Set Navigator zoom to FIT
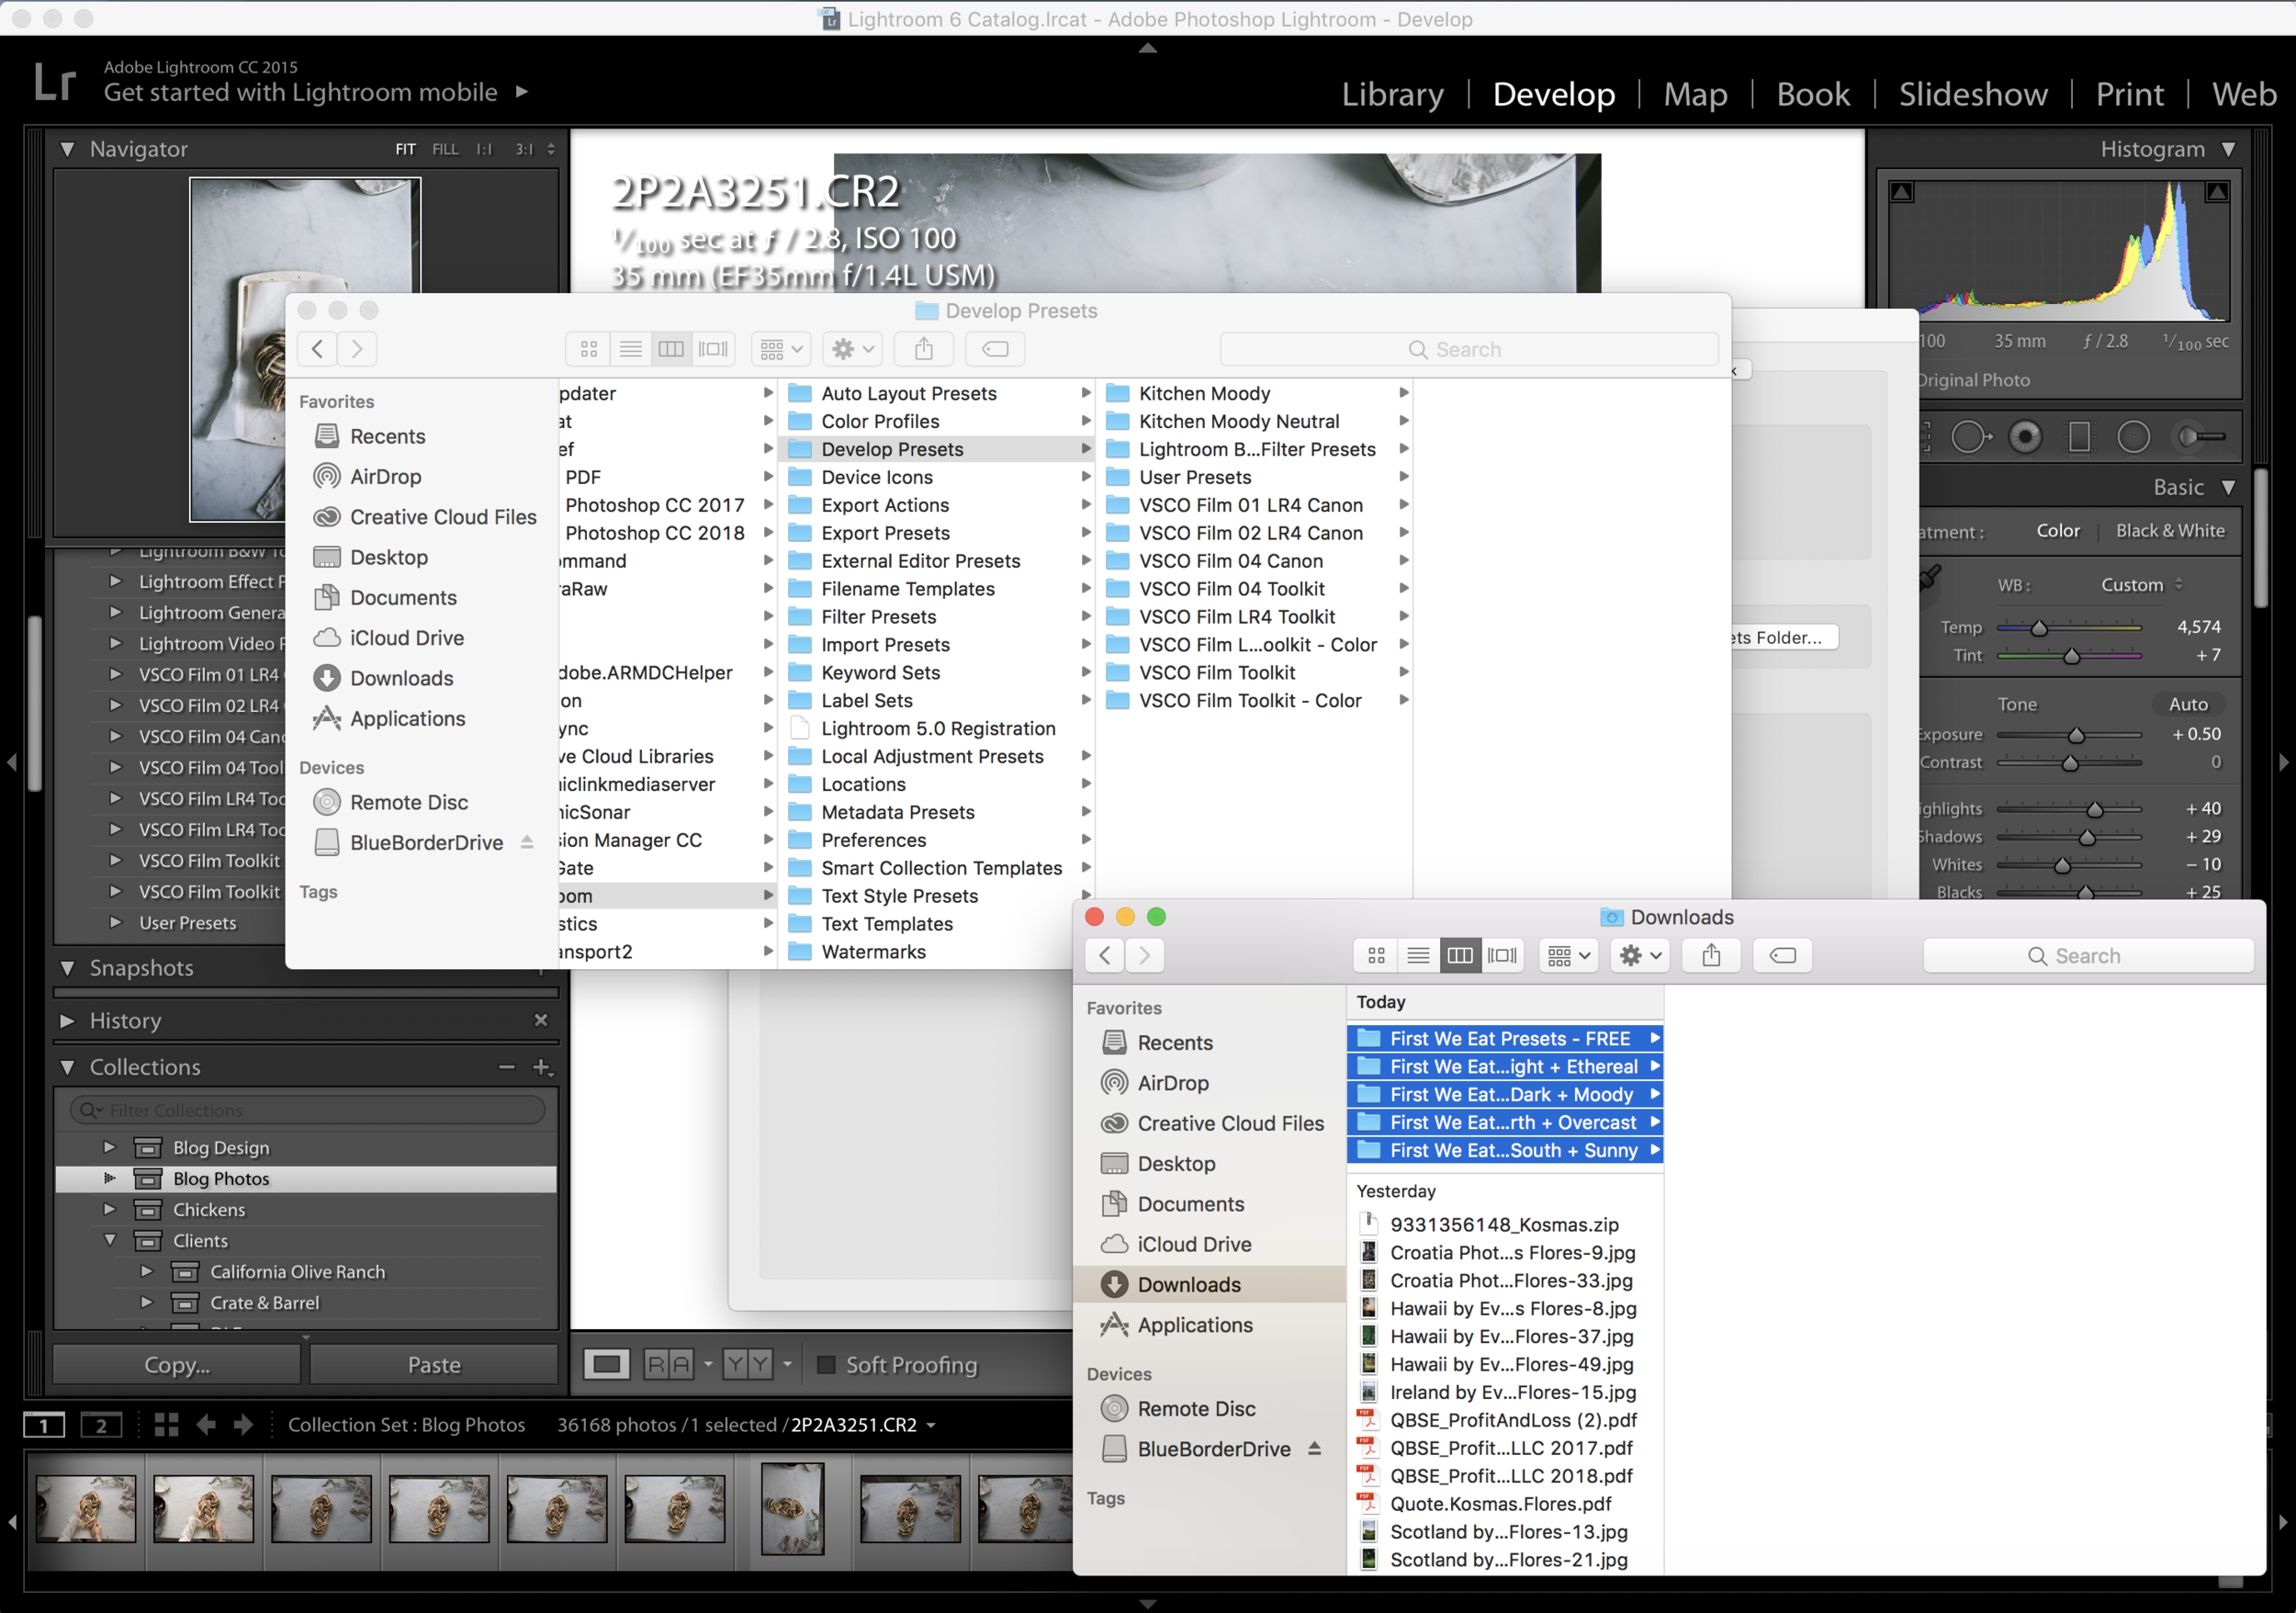This screenshot has width=2296, height=1613. [405, 149]
